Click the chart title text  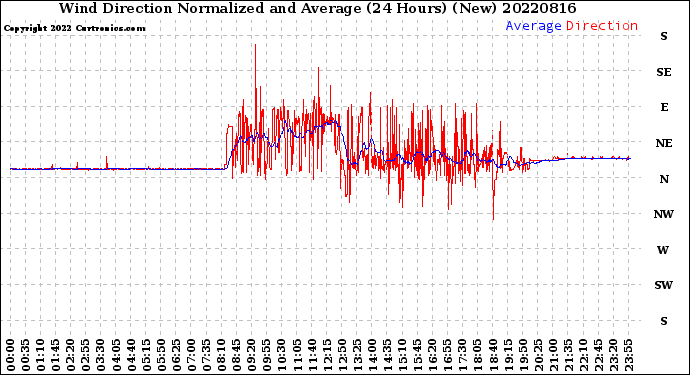coord(317,8)
